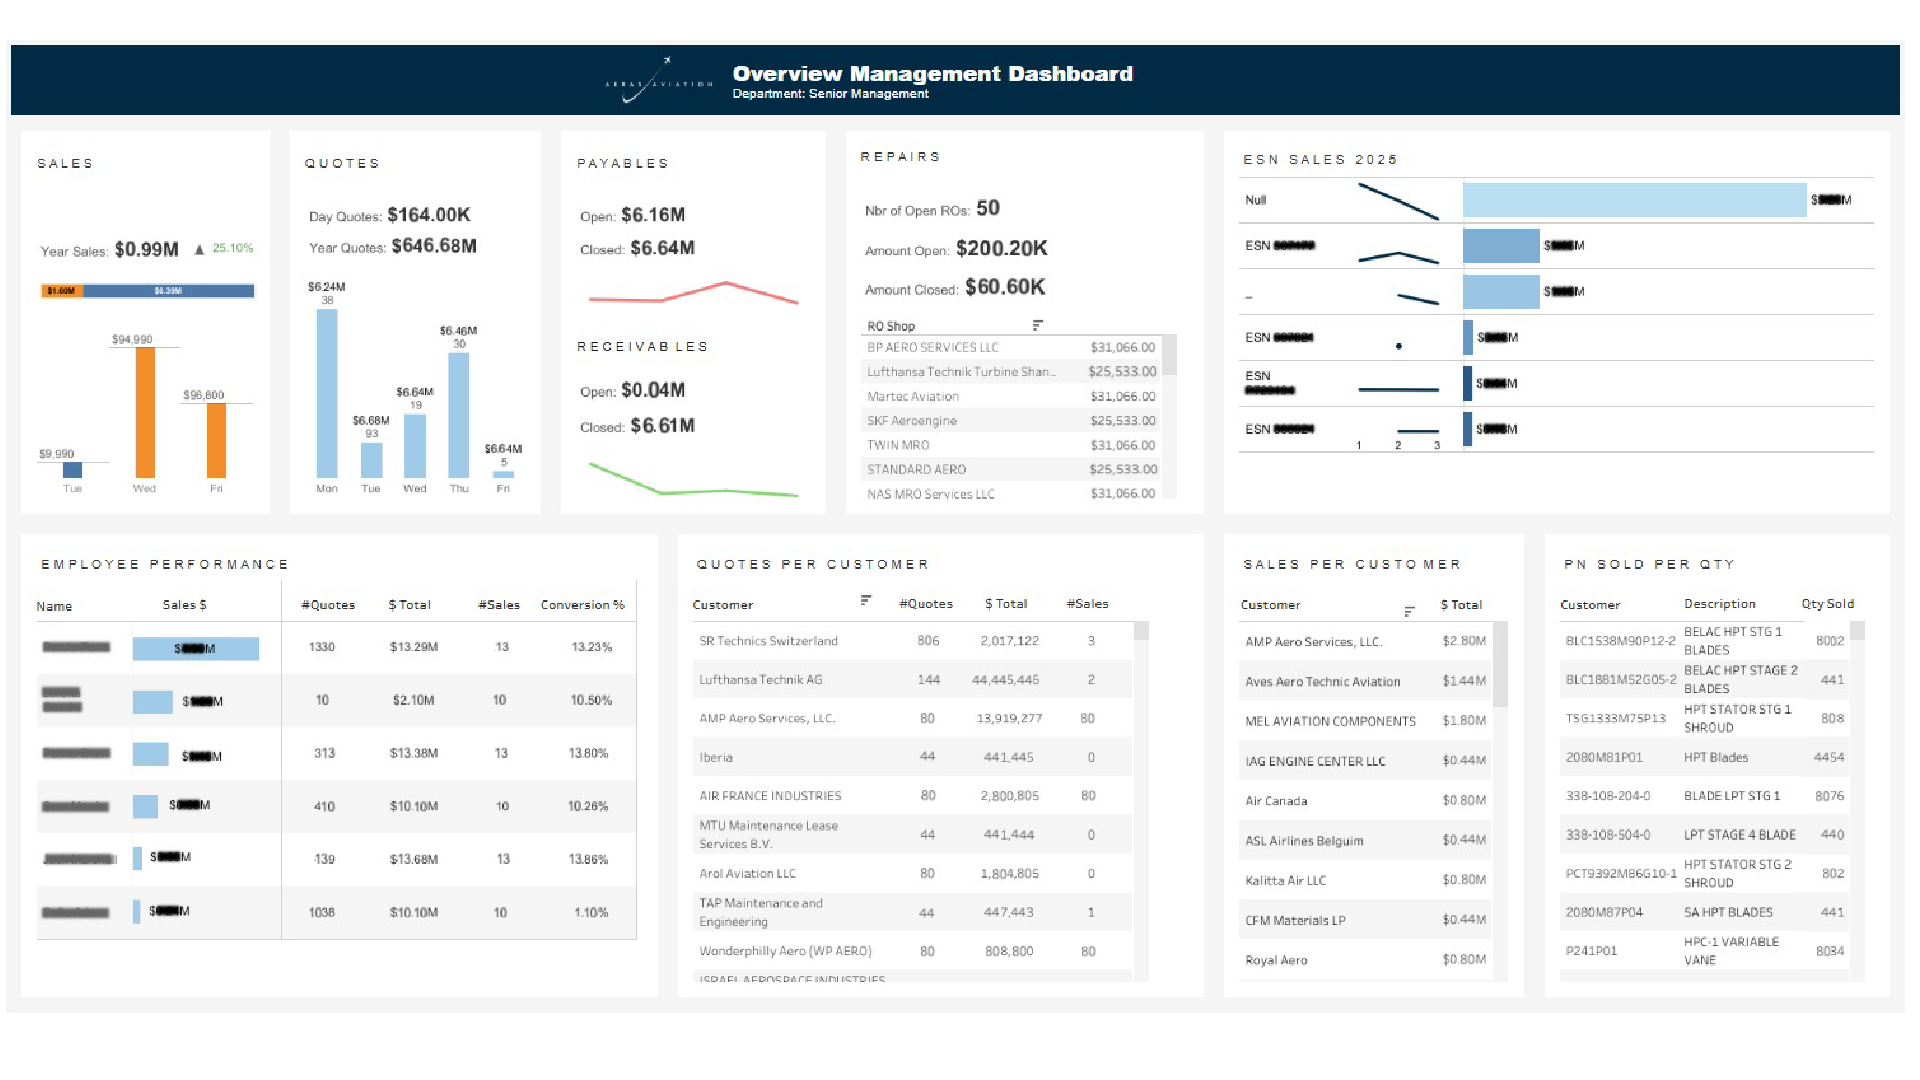The height and width of the screenshot is (1080, 1920).
Task: Select Air Canada sales row
Action: pos(1365,801)
